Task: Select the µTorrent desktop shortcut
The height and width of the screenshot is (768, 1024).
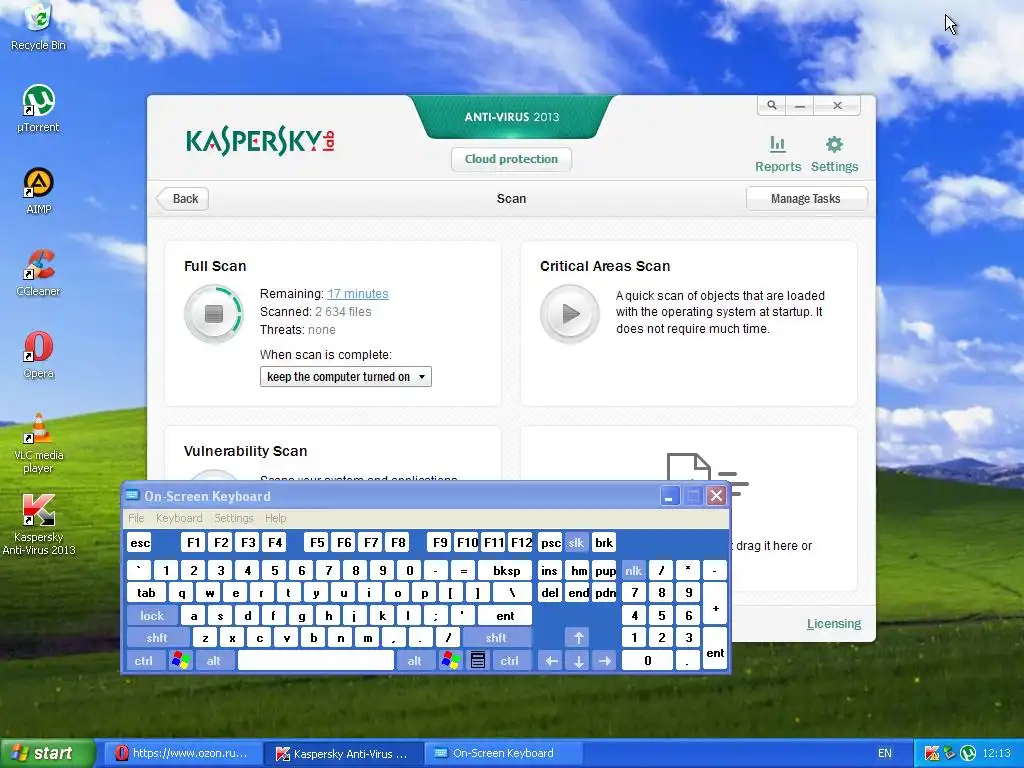Action: (39, 108)
